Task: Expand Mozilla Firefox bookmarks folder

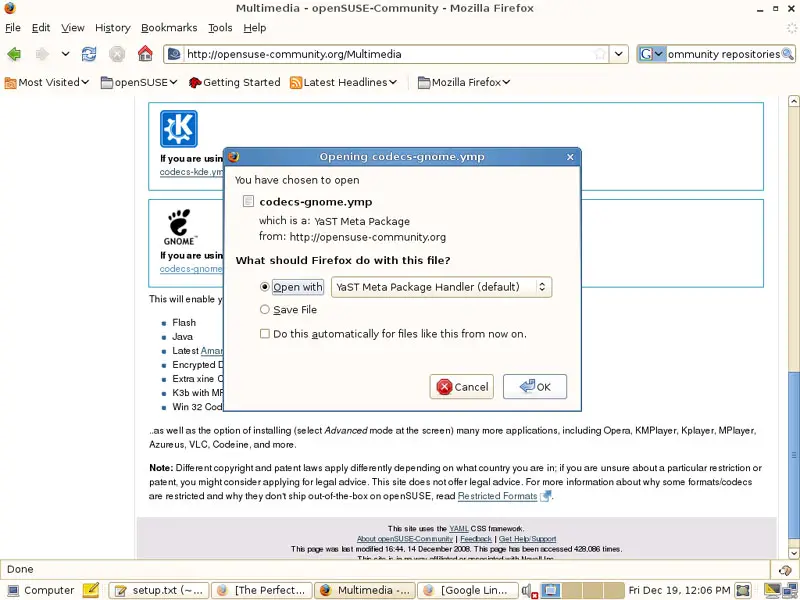Action: click(x=464, y=82)
